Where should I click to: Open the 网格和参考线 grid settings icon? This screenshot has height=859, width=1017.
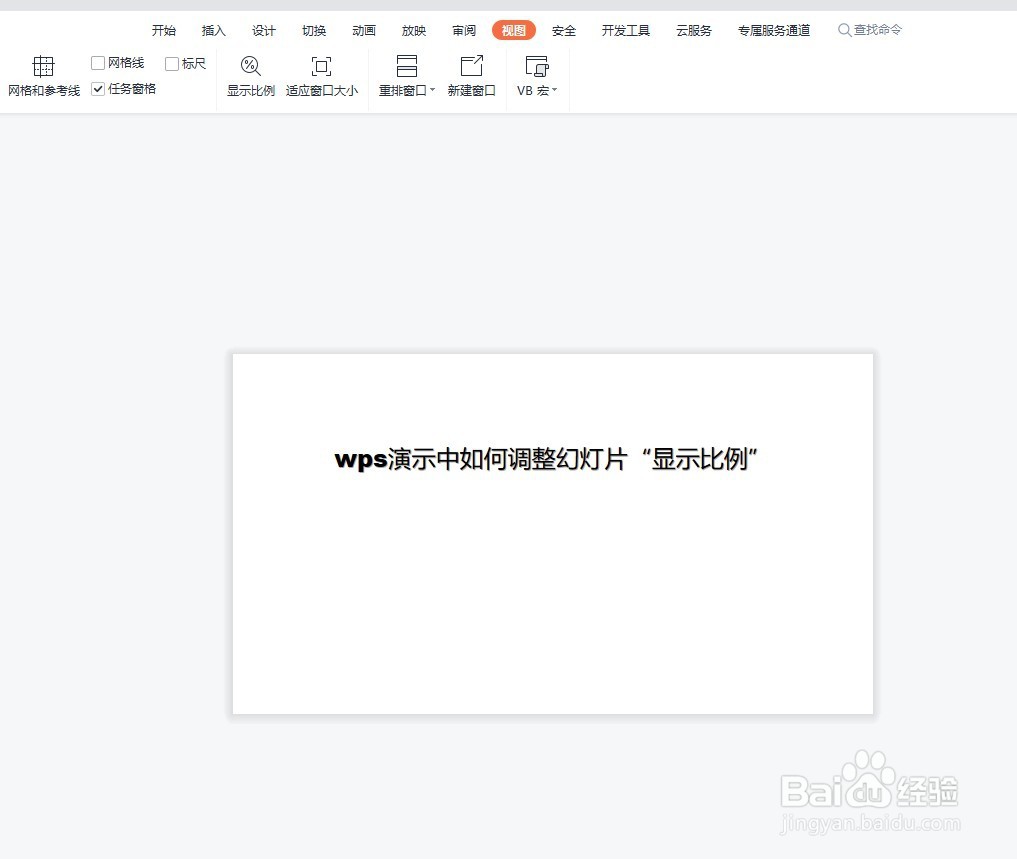pyautogui.click(x=43, y=66)
